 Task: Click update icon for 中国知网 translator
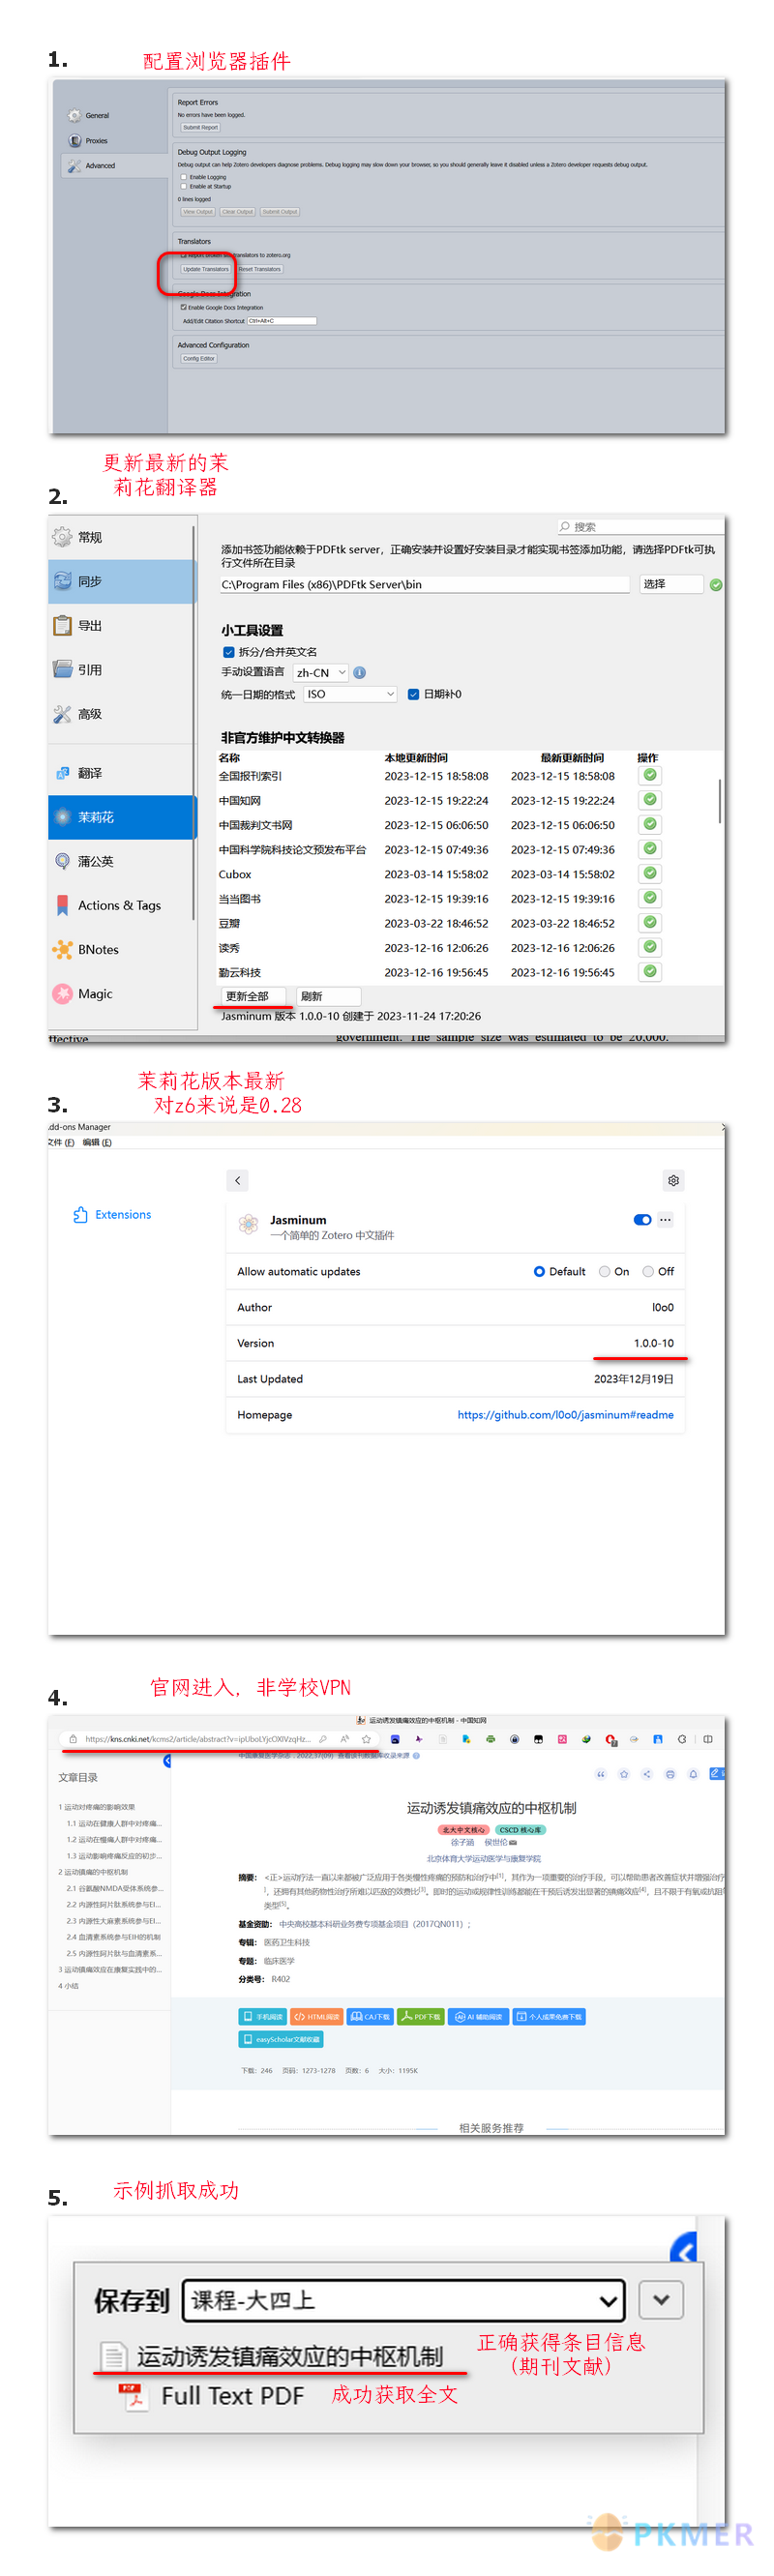pyautogui.click(x=650, y=800)
